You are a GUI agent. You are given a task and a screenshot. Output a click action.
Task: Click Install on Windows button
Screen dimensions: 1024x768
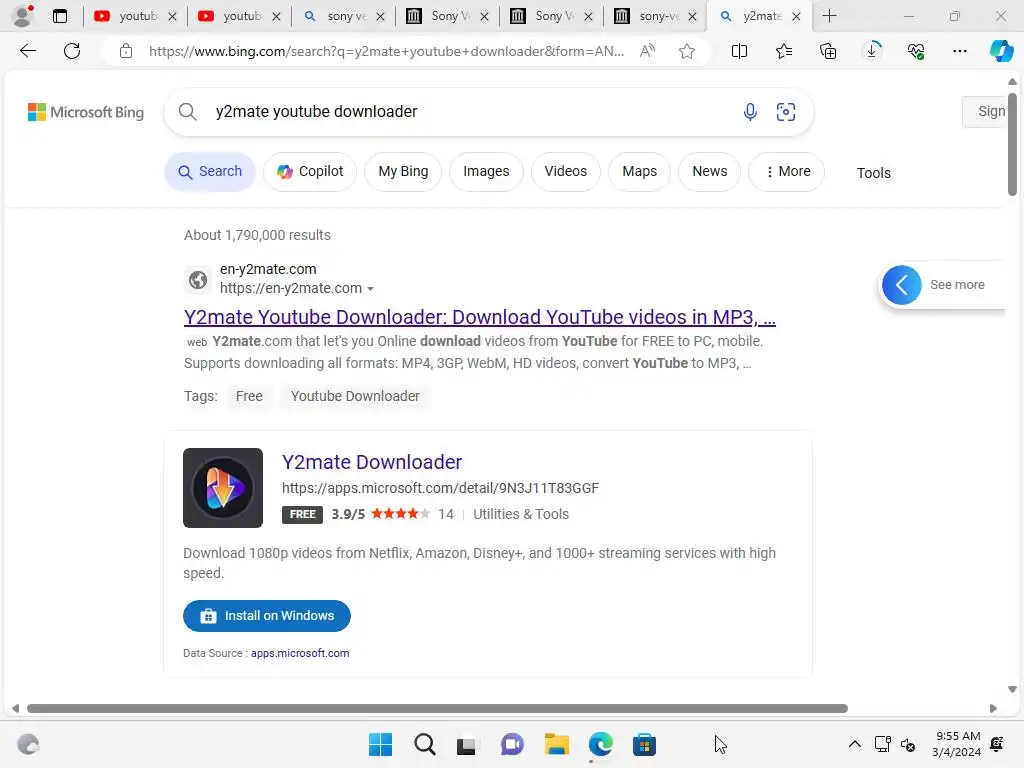(266, 616)
